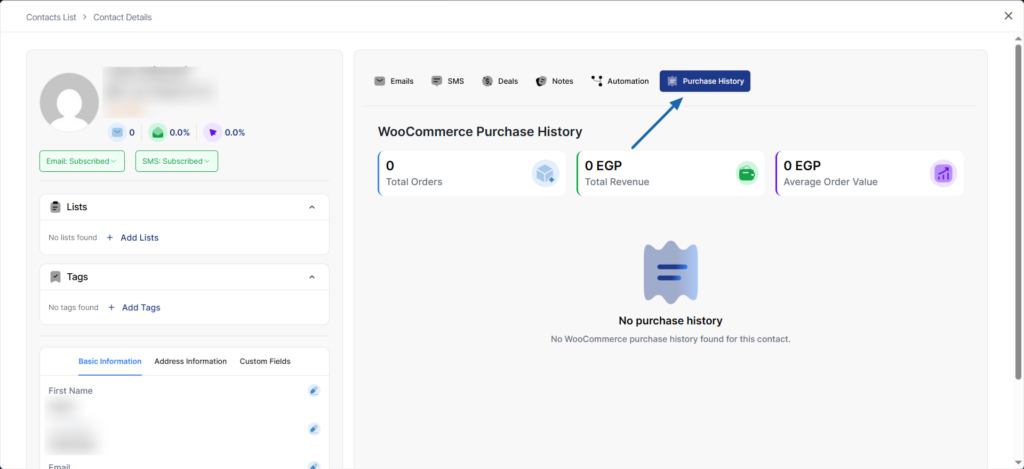
Task: Open the SMS: Subscribed status dropdown
Action: click(176, 161)
